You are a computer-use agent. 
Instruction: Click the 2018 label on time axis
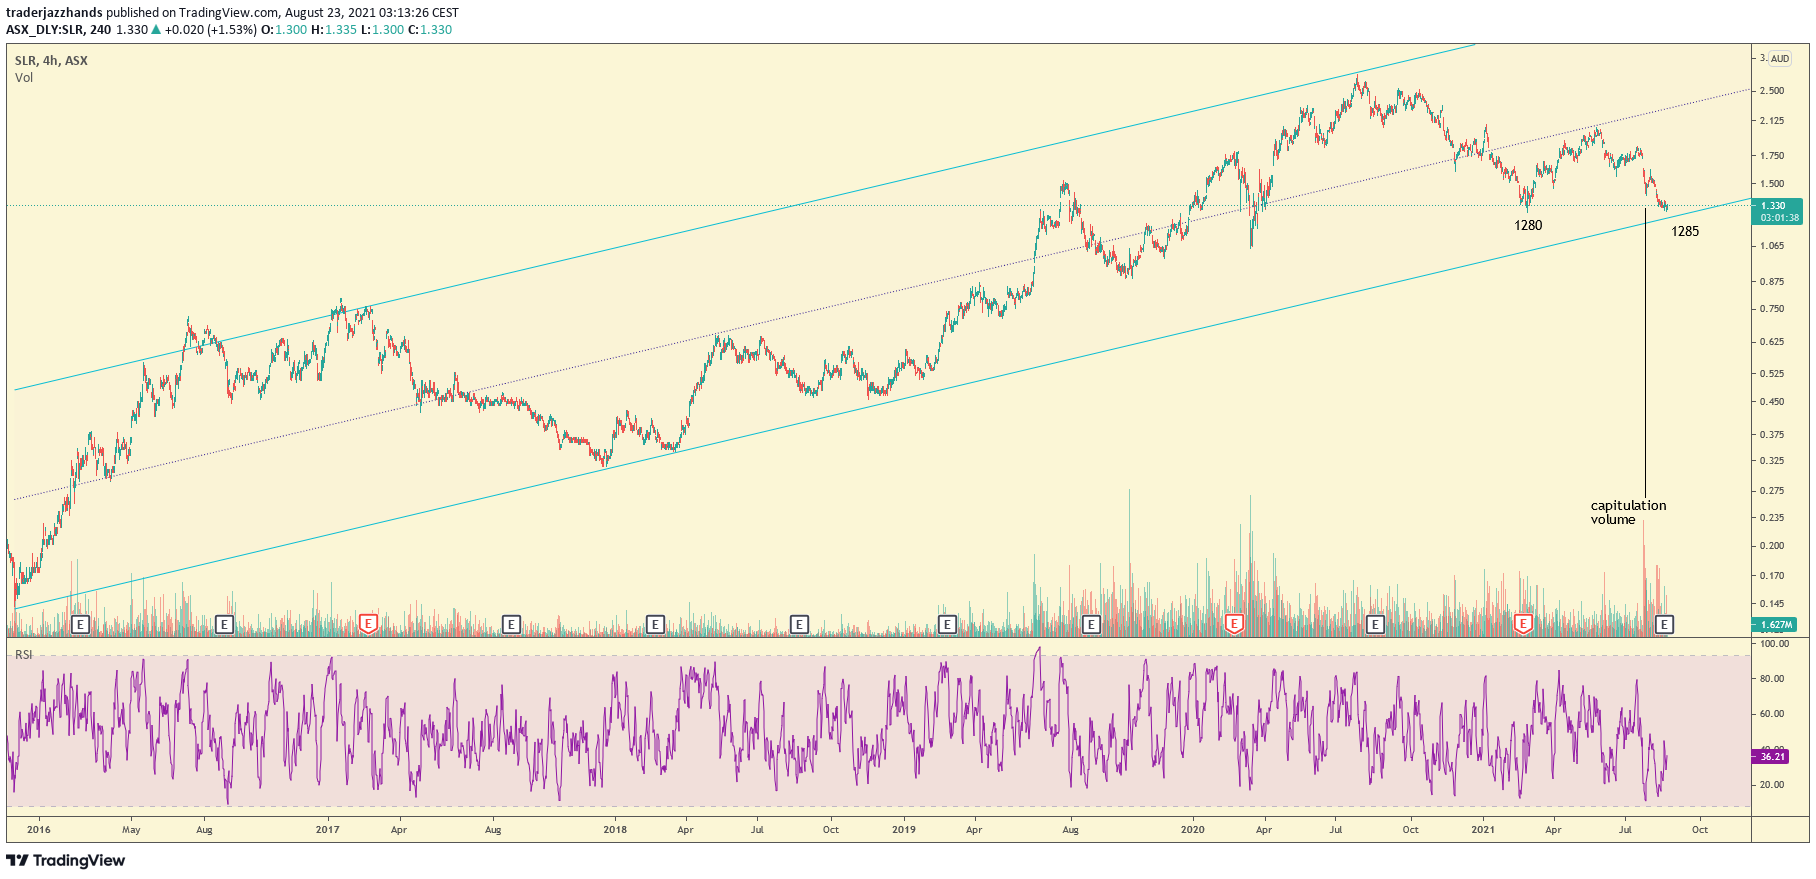pos(615,829)
